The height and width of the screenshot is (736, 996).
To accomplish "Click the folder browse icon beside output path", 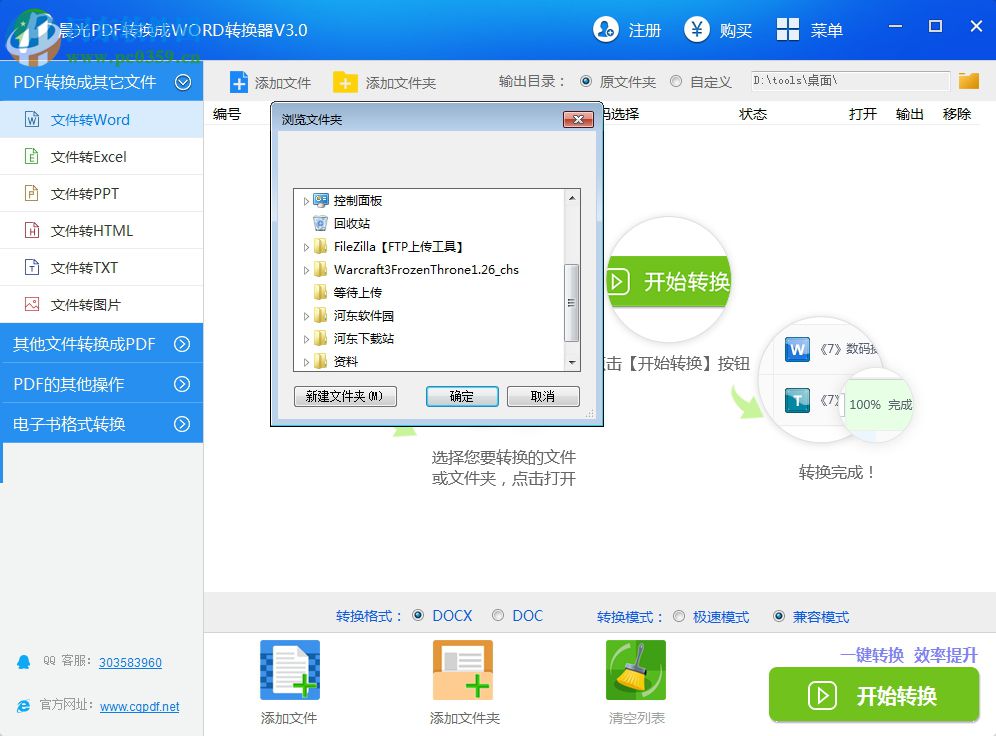I will [x=968, y=81].
